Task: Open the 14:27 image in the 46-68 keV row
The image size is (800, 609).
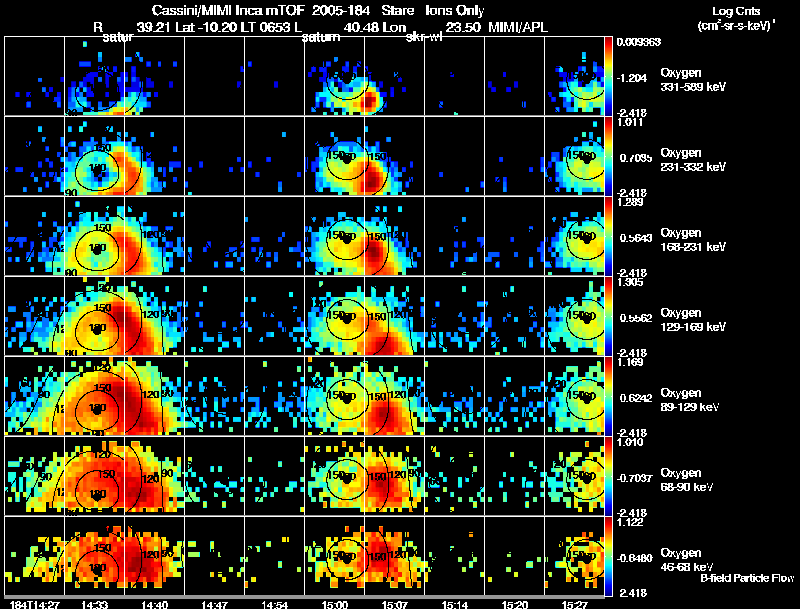Action: pos(34,556)
